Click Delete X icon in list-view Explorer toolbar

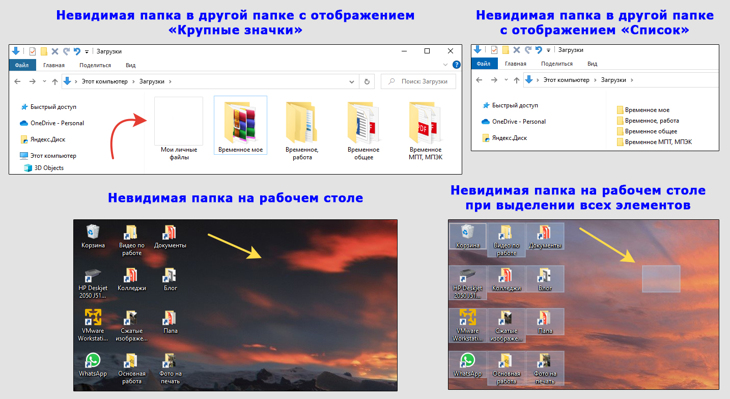click(x=517, y=50)
